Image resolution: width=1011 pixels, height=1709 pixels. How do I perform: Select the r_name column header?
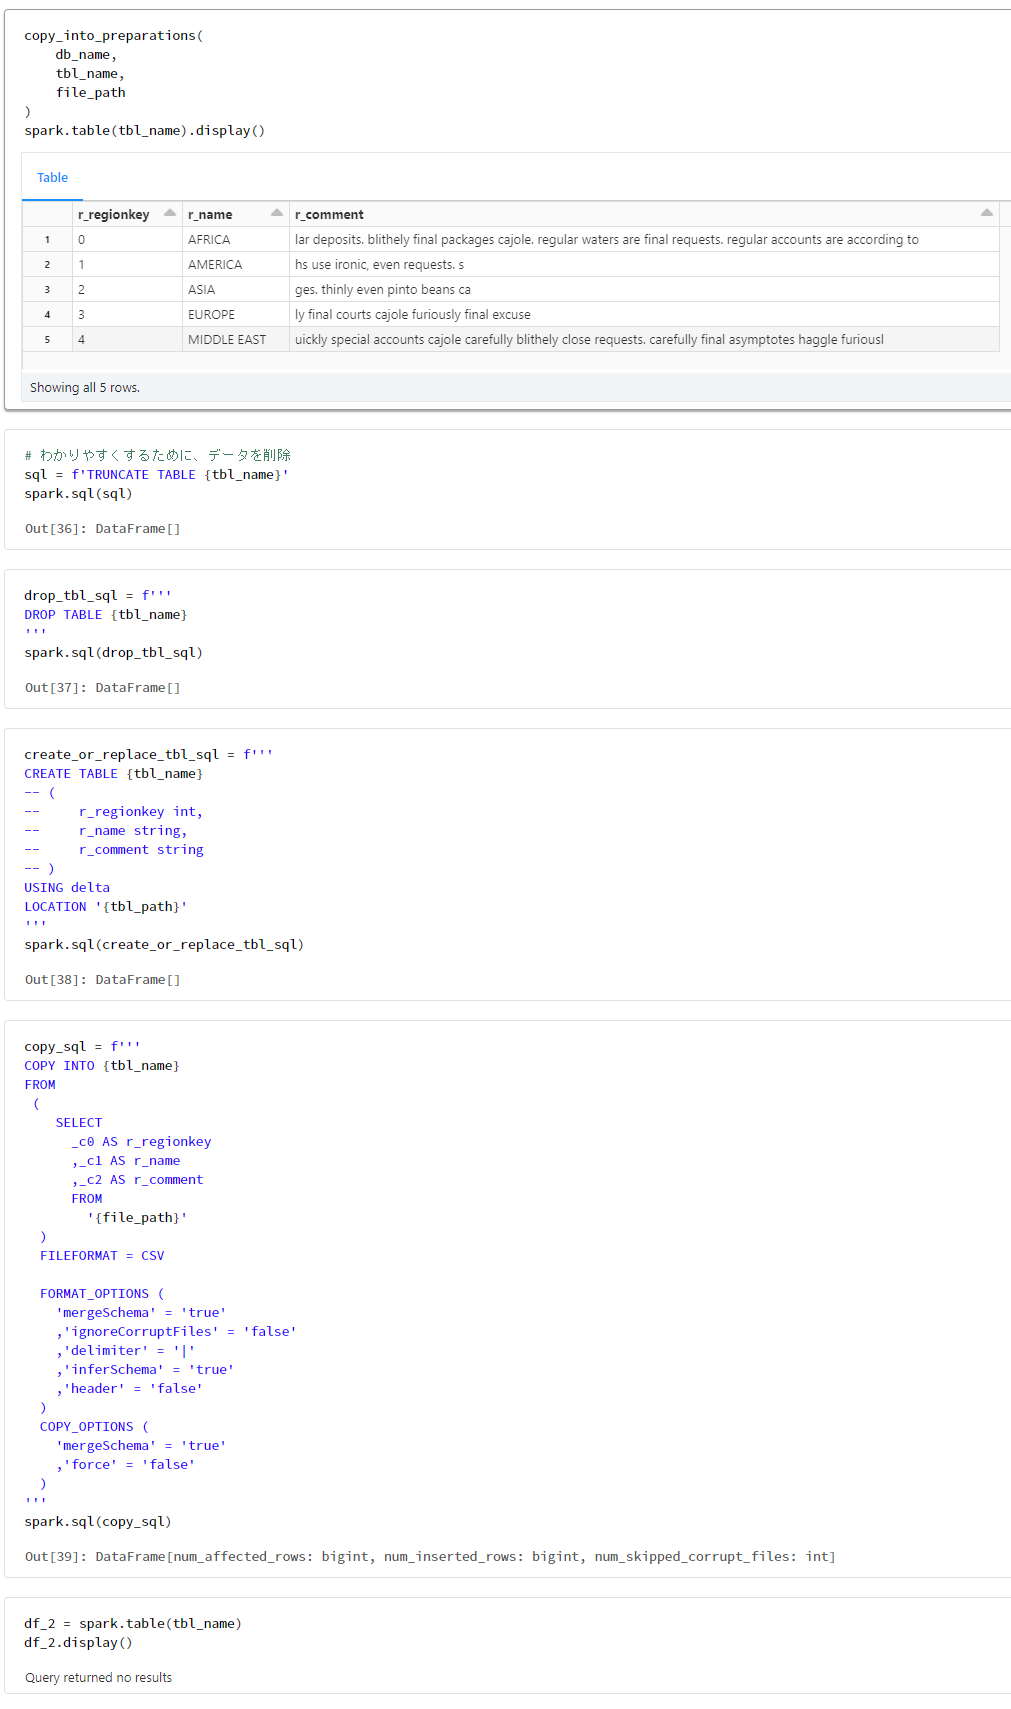click(236, 214)
